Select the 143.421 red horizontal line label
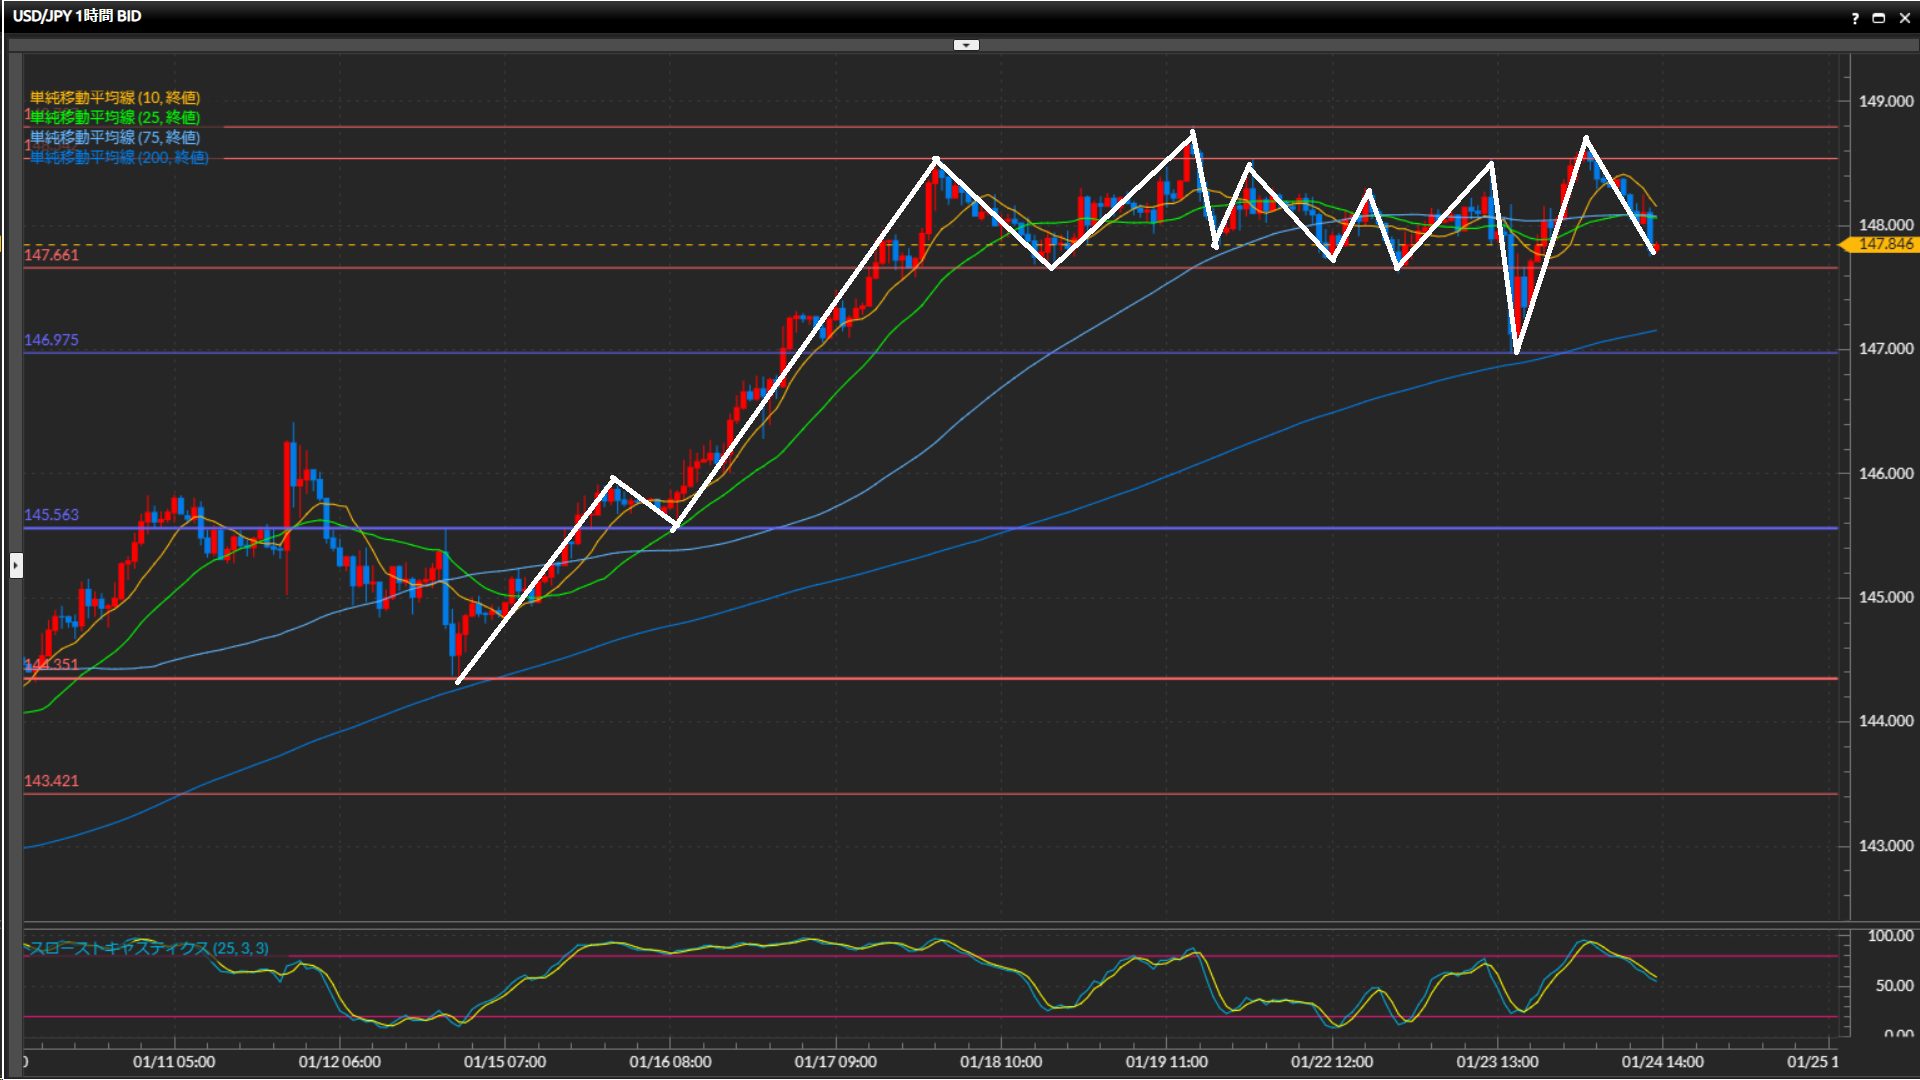1920x1080 pixels. pos(51,781)
